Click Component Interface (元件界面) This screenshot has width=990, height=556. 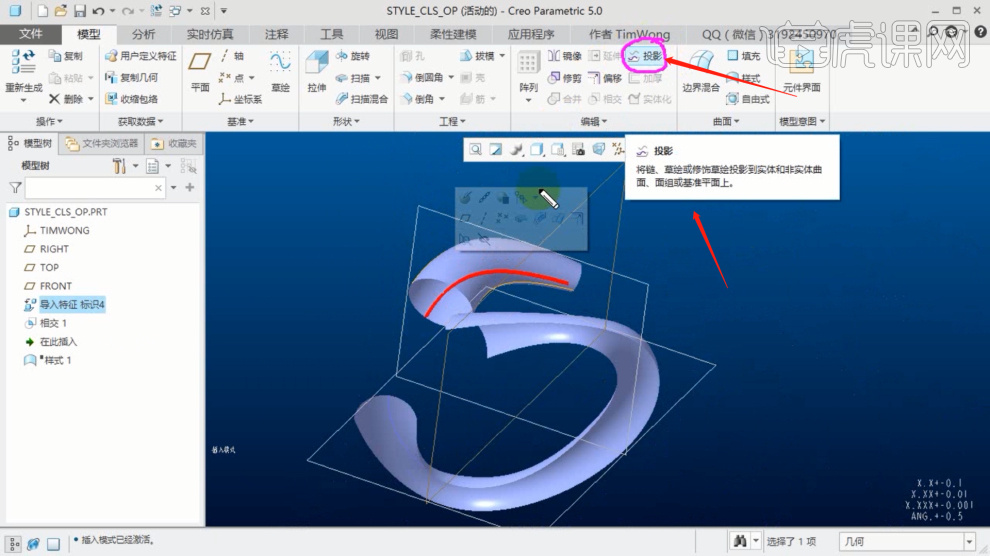click(x=801, y=71)
